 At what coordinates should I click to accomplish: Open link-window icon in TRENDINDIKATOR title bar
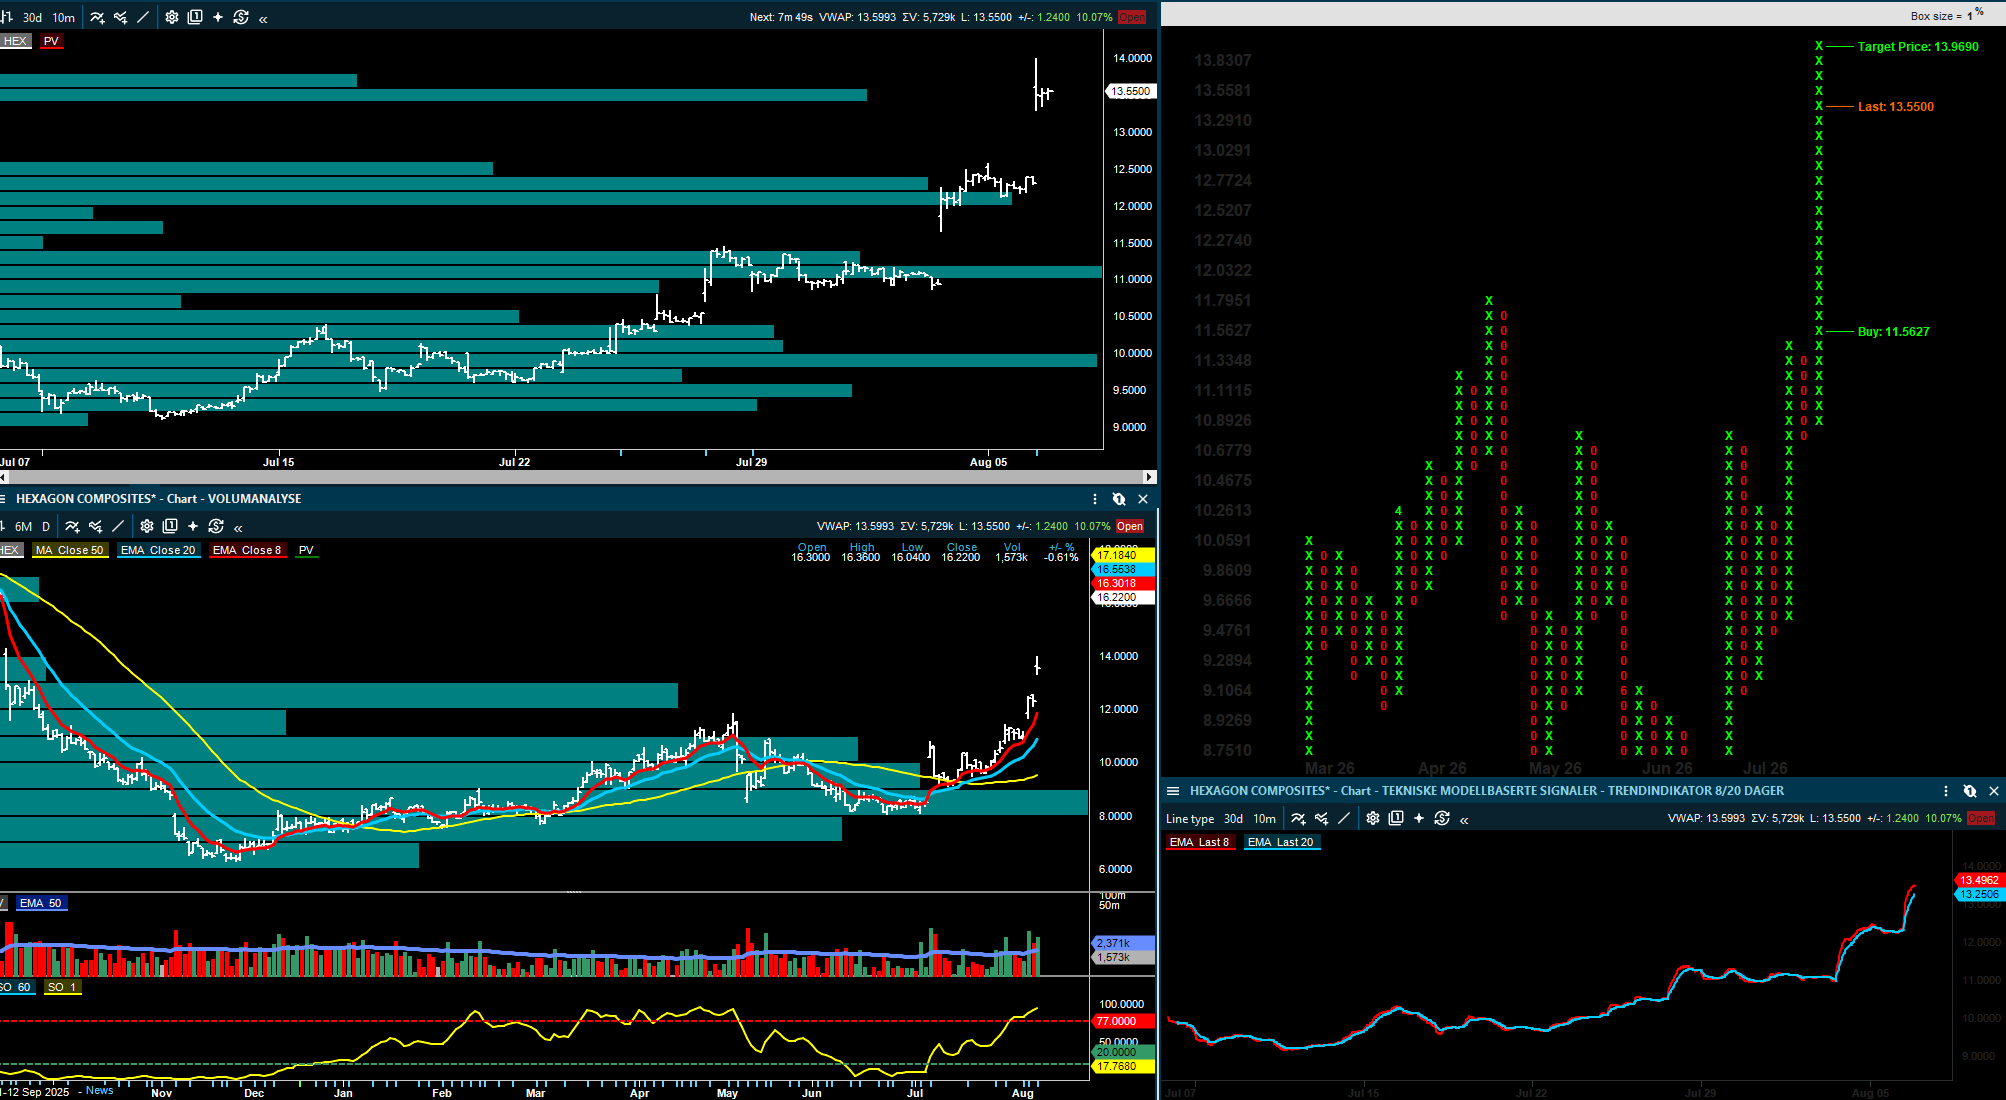pos(1970,791)
